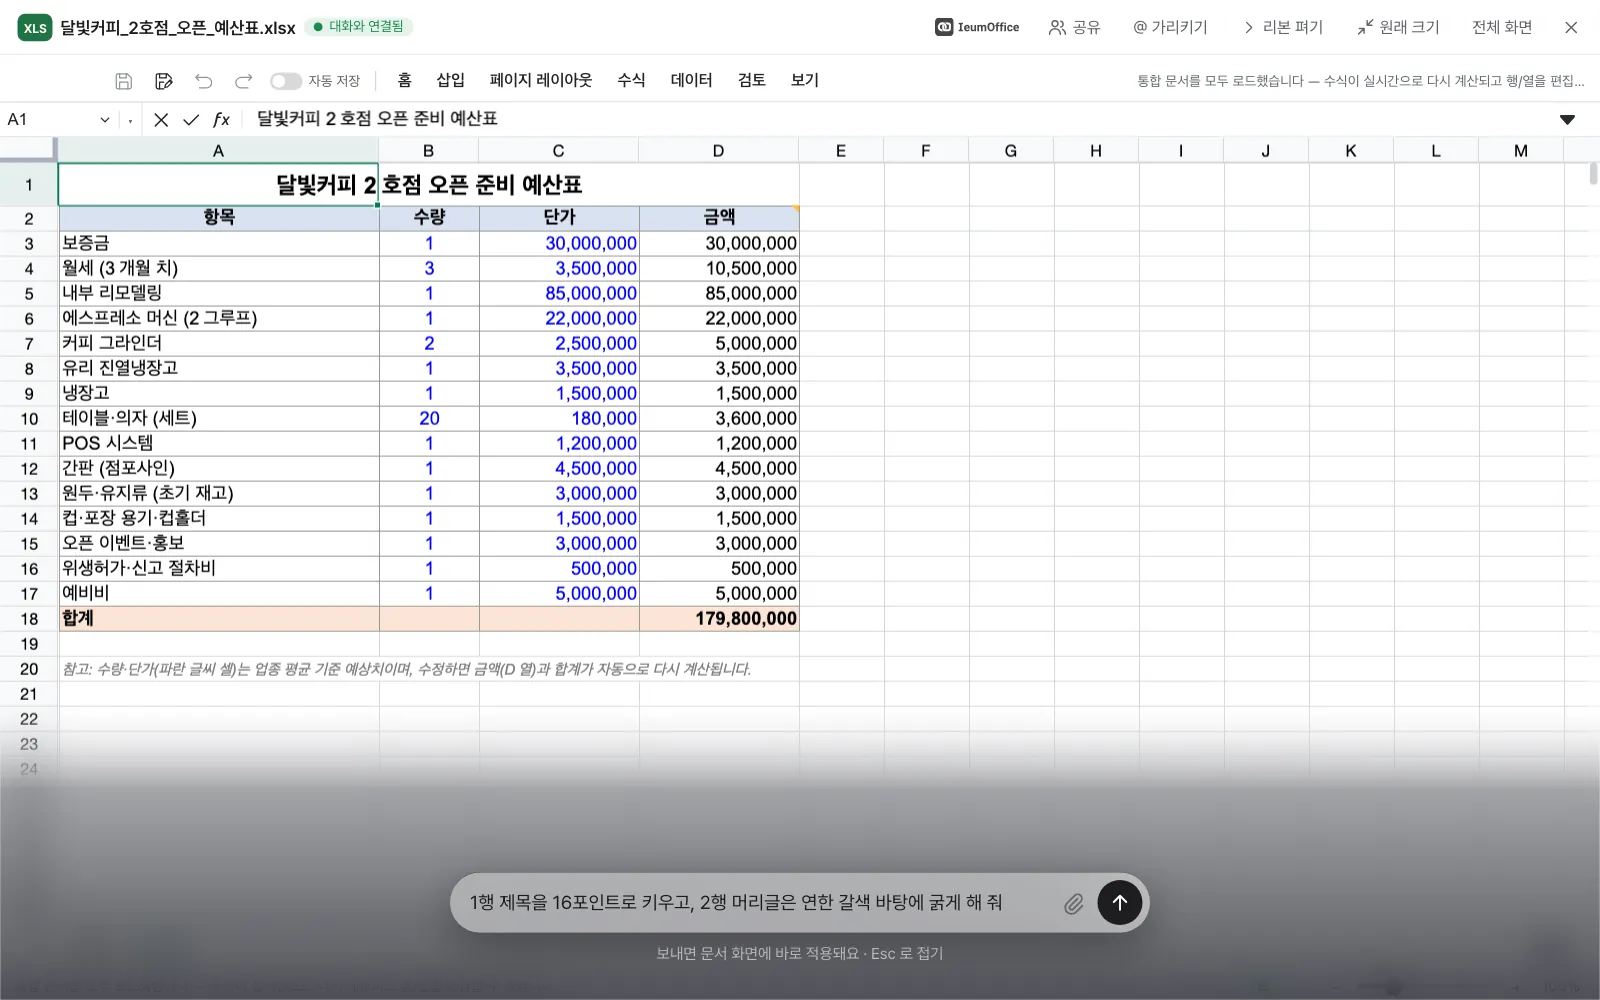This screenshot has height=1000, width=1600.
Task: Open the 수식 ribbon tab
Action: [631, 80]
